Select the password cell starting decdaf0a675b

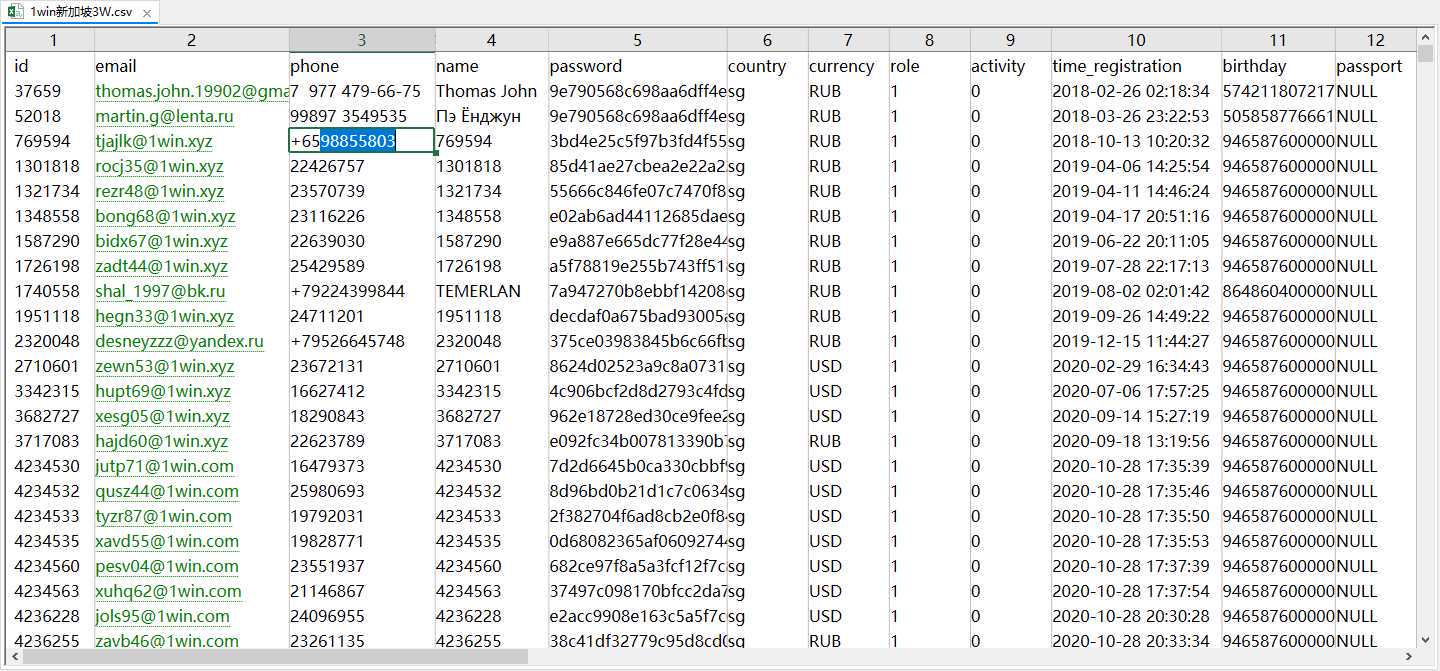pyautogui.click(x=638, y=316)
